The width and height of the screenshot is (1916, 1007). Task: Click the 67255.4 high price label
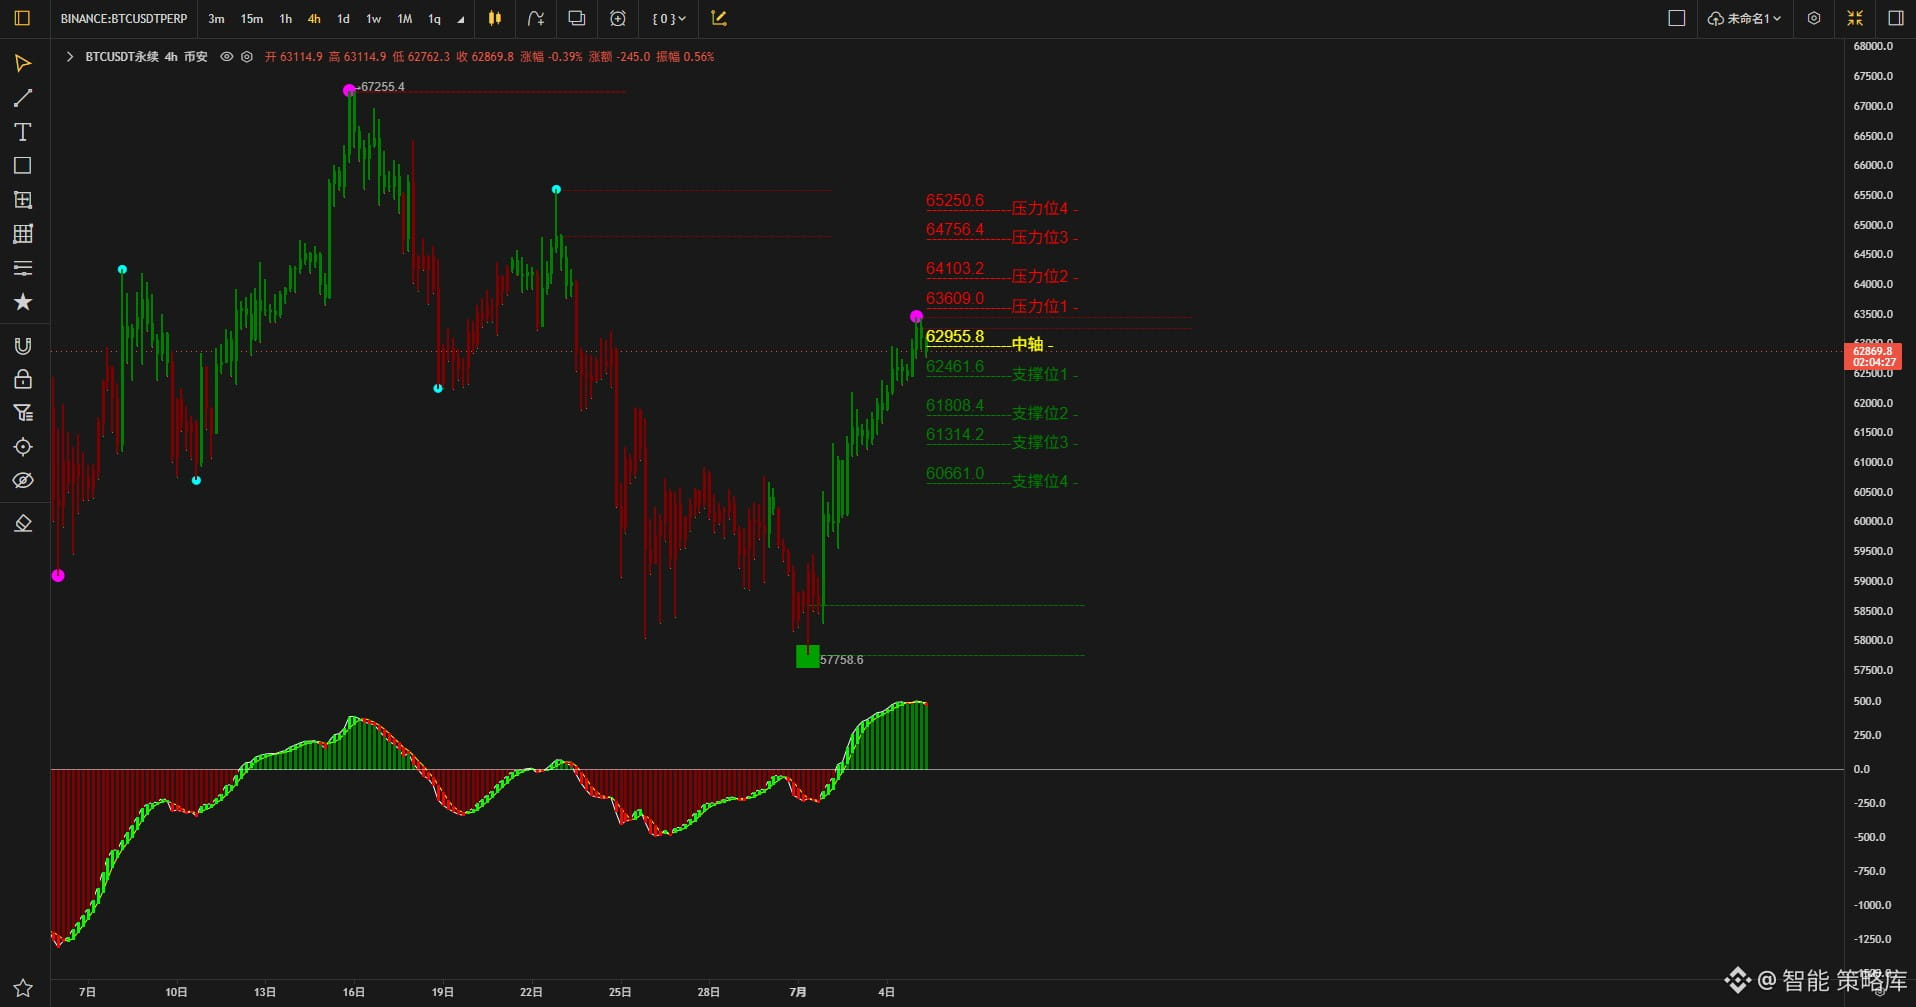(382, 87)
